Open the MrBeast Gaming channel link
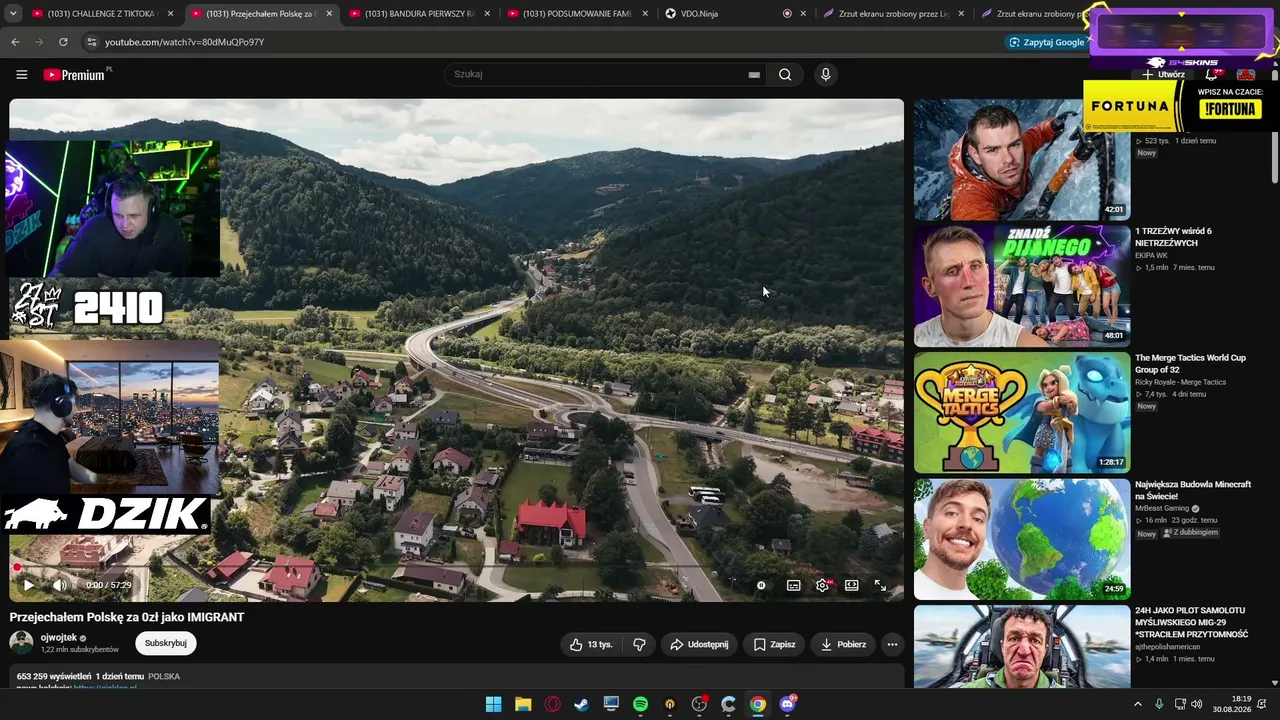 coord(1162,508)
